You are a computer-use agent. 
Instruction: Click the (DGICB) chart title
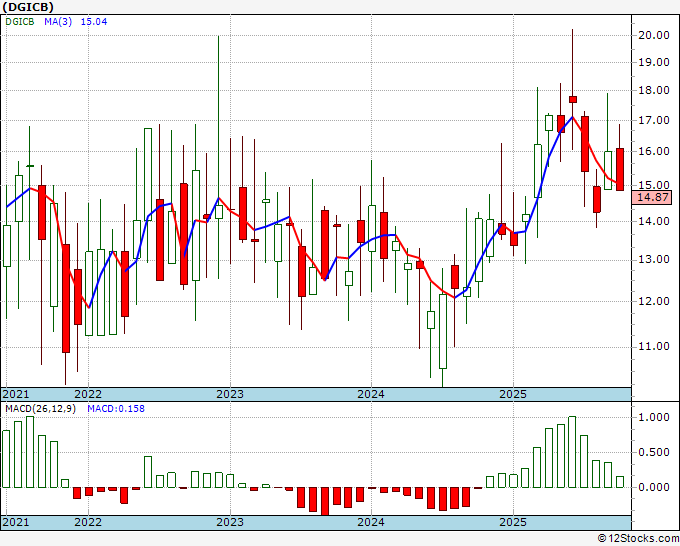[x=28, y=7]
